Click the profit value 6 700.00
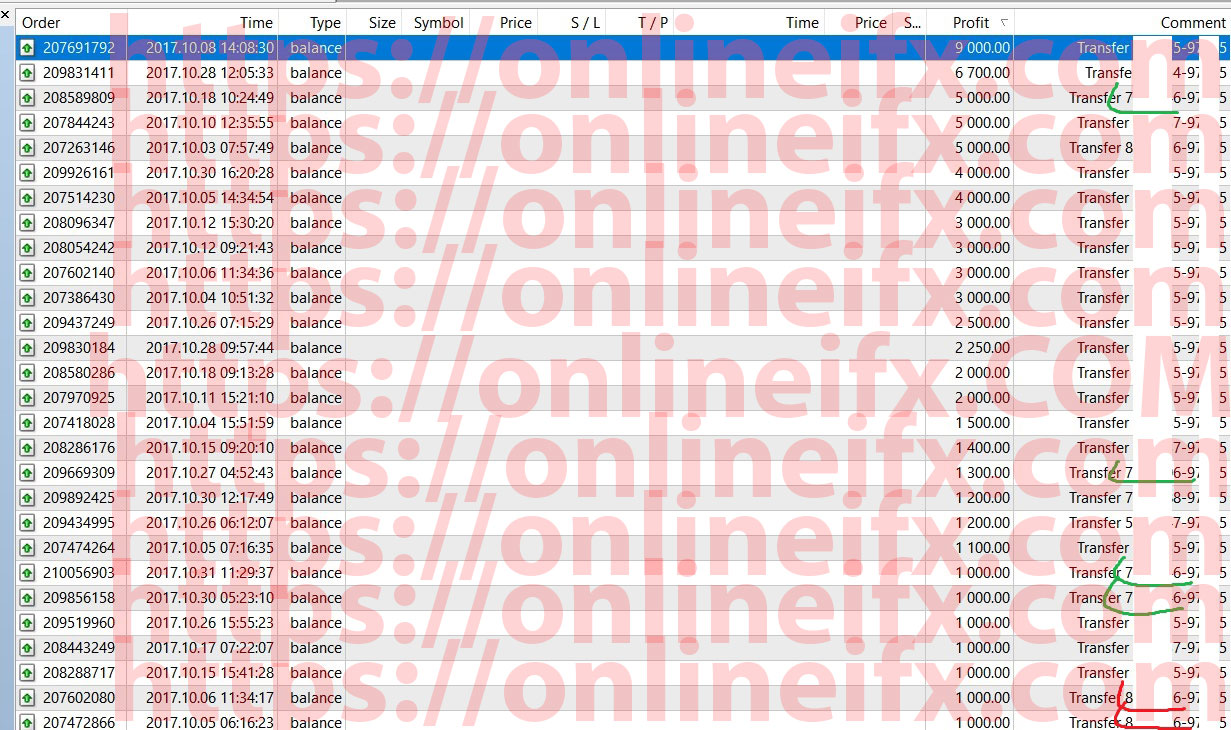Viewport: 1231px width, 730px height. [x=982, y=73]
